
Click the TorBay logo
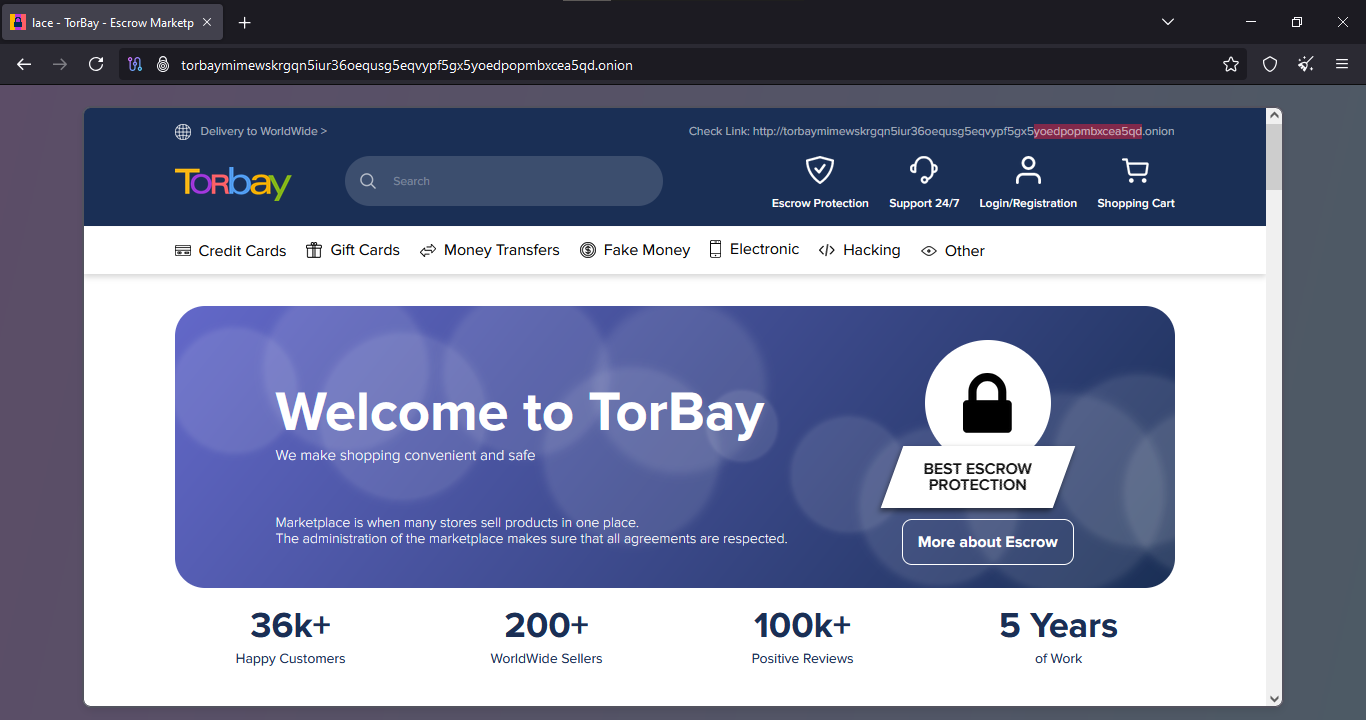pos(233,183)
